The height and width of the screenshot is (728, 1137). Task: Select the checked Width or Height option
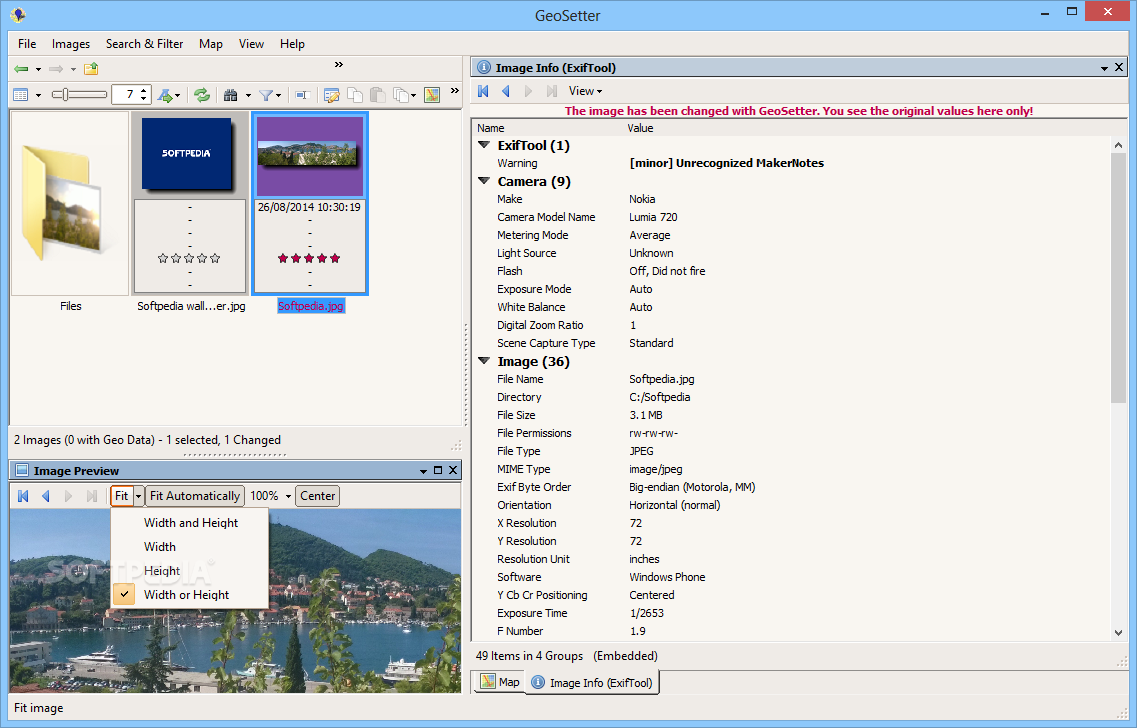click(x=186, y=595)
